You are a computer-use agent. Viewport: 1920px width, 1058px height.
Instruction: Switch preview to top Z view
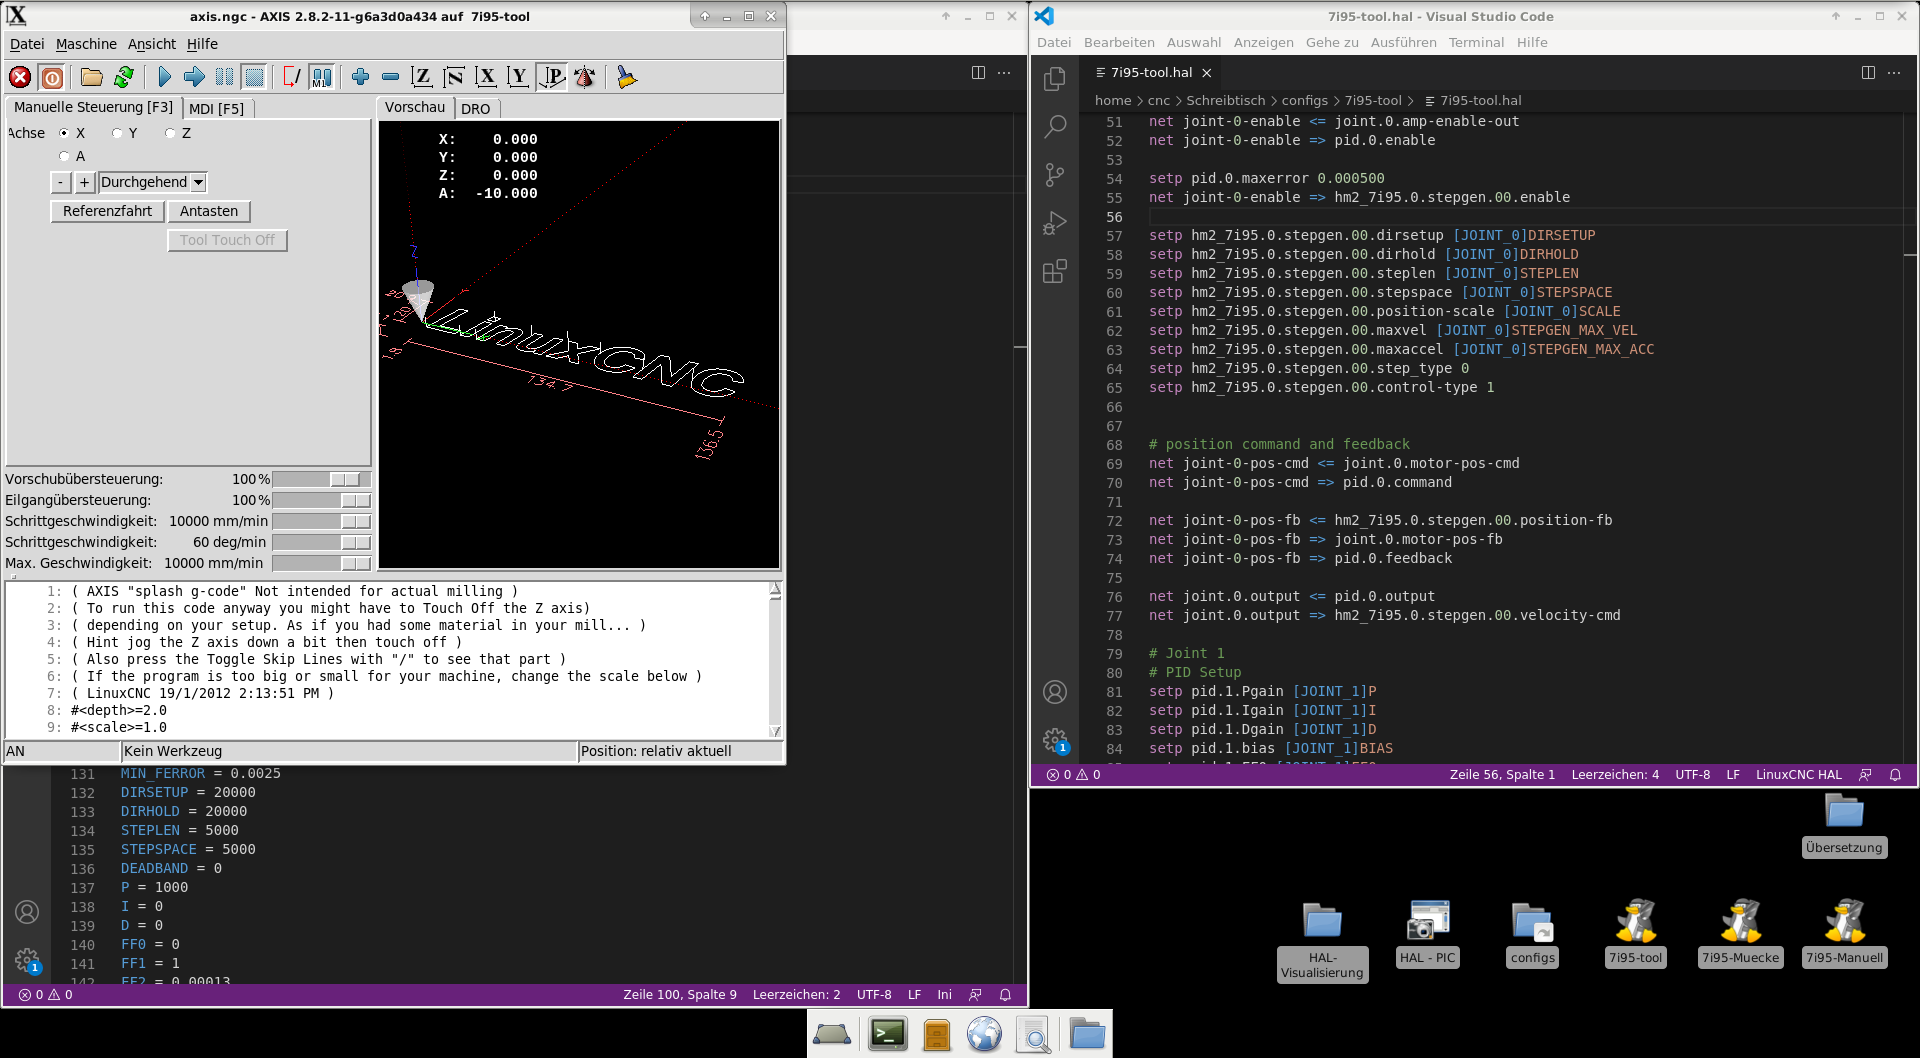coord(422,77)
